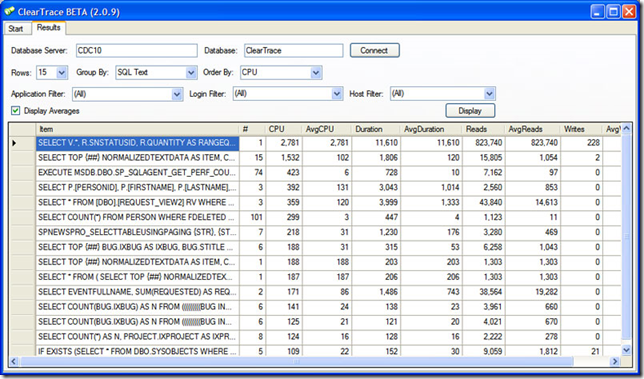
Task: Sort by the Reads column header
Action: [484, 129]
